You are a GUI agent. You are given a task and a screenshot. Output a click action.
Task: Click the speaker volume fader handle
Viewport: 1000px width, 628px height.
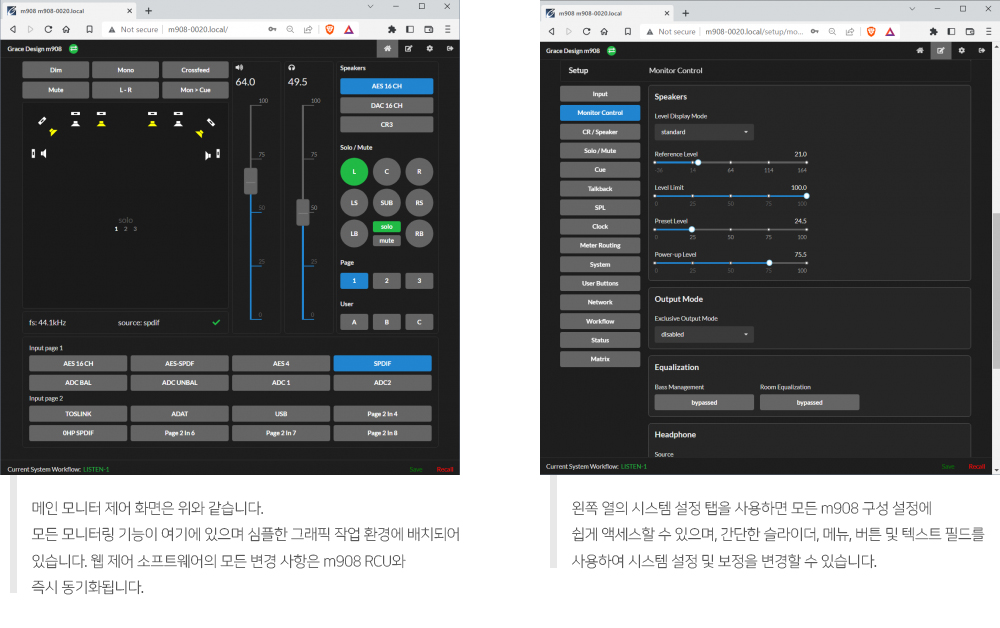(x=251, y=181)
